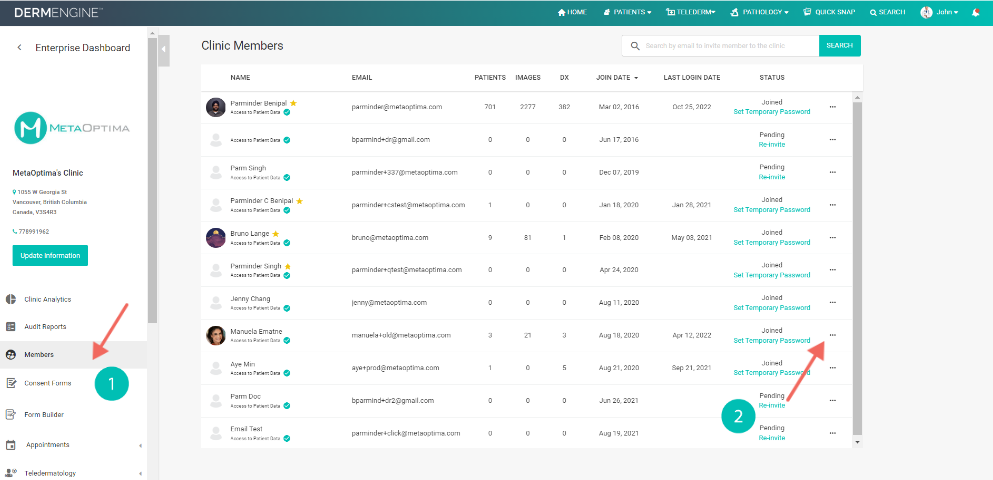Click the clinic address location pin icon
Image resolution: width=993 pixels, height=480 pixels.
tap(14, 192)
